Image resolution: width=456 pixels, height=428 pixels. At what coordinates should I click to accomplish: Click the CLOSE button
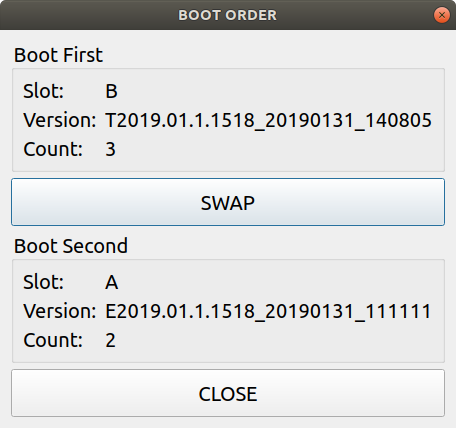228,393
